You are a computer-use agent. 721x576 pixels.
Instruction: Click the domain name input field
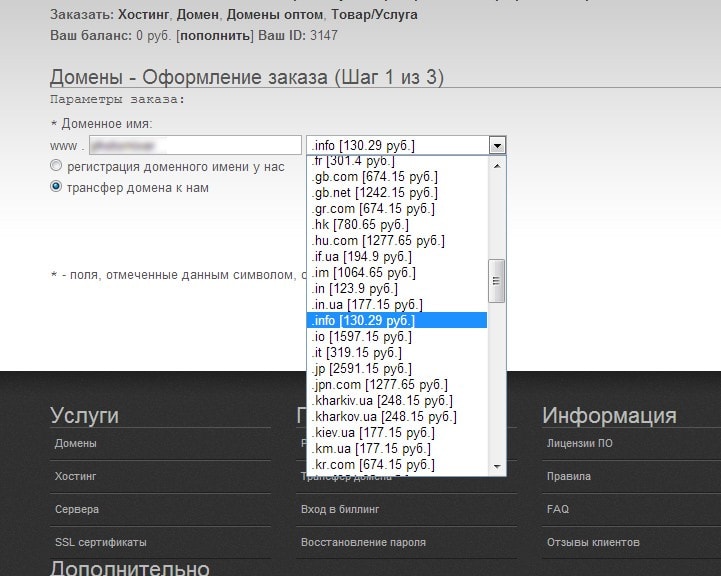[x=195, y=145]
